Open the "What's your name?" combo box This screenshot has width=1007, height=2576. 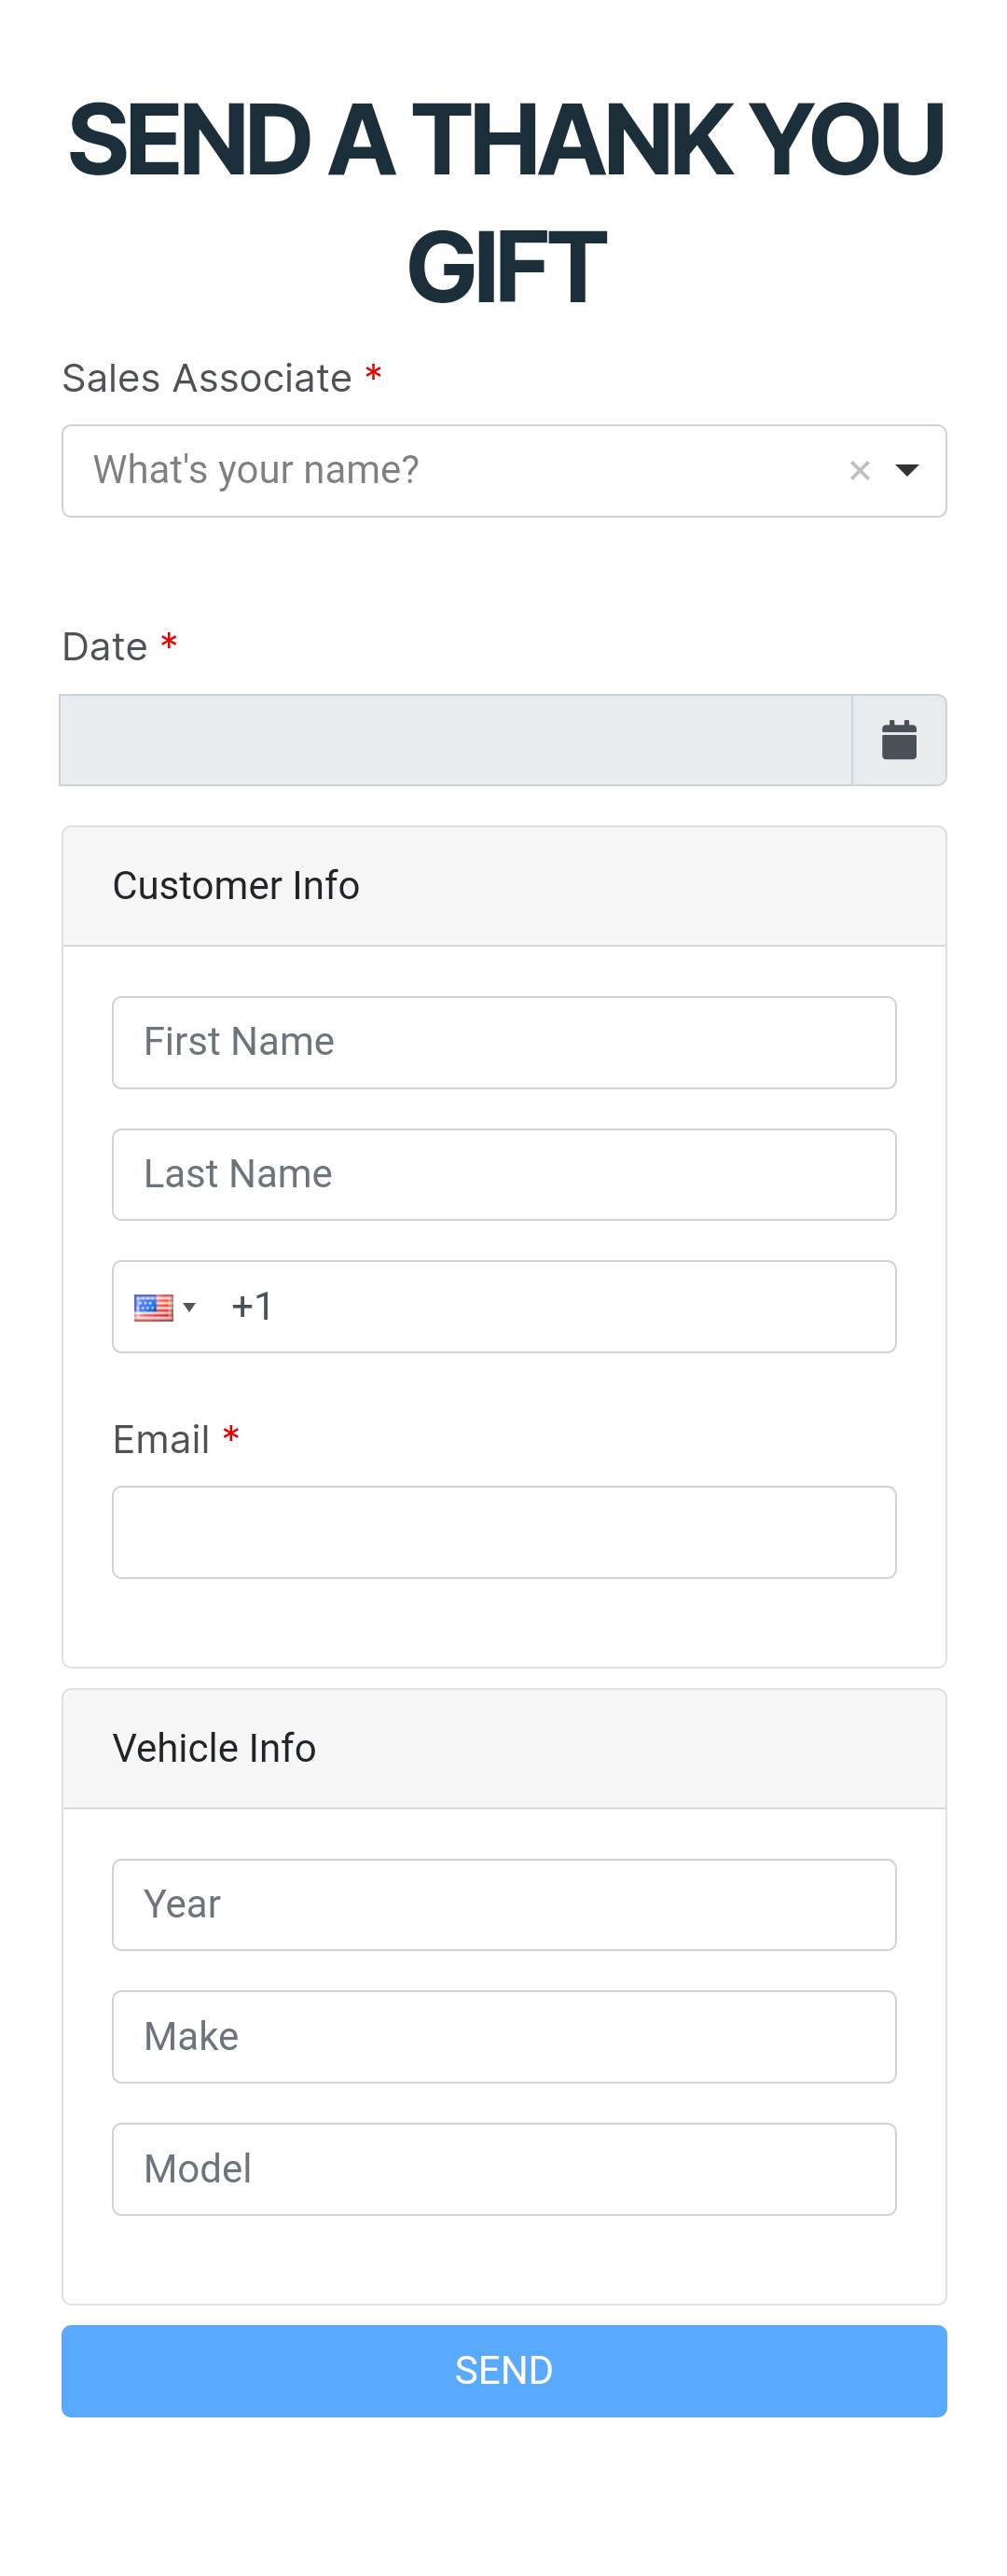coord(450,470)
